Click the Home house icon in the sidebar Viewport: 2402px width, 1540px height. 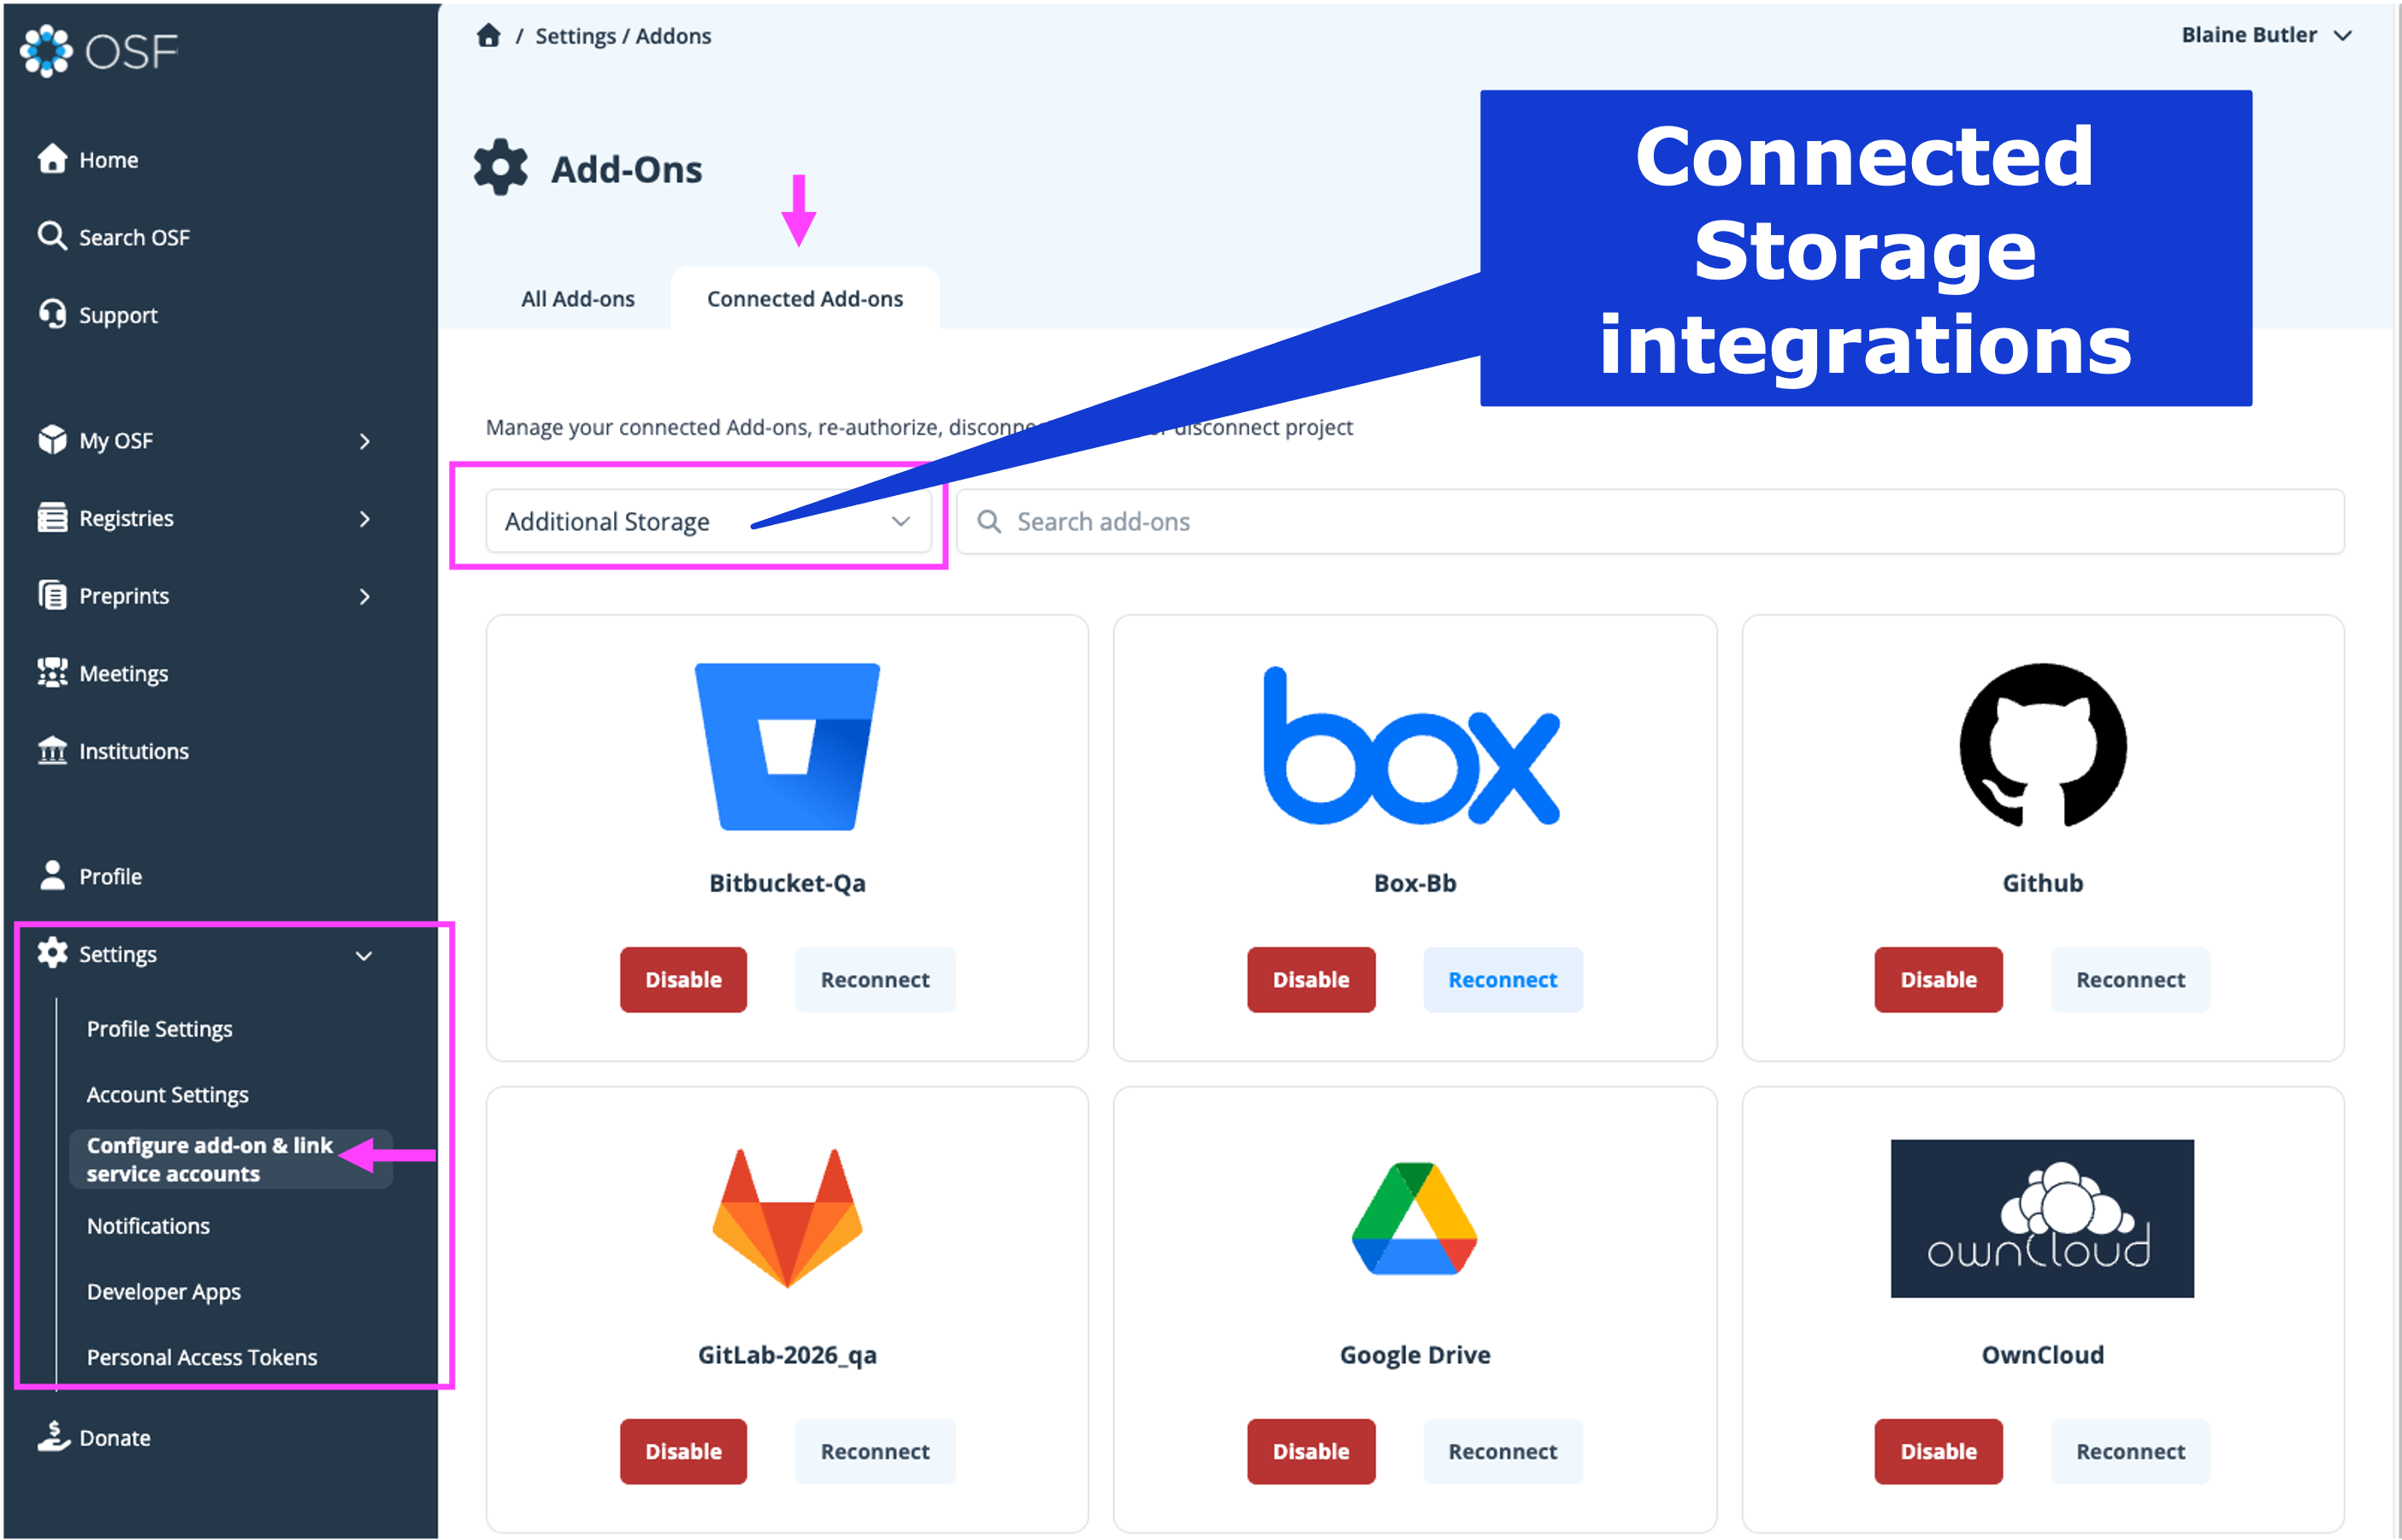click(x=52, y=159)
